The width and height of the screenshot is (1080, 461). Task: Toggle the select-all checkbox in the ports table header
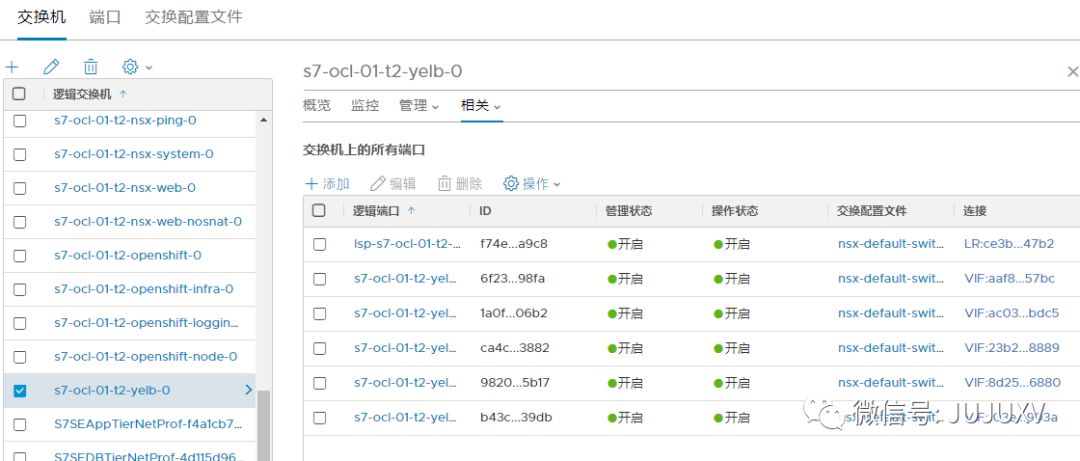point(319,211)
